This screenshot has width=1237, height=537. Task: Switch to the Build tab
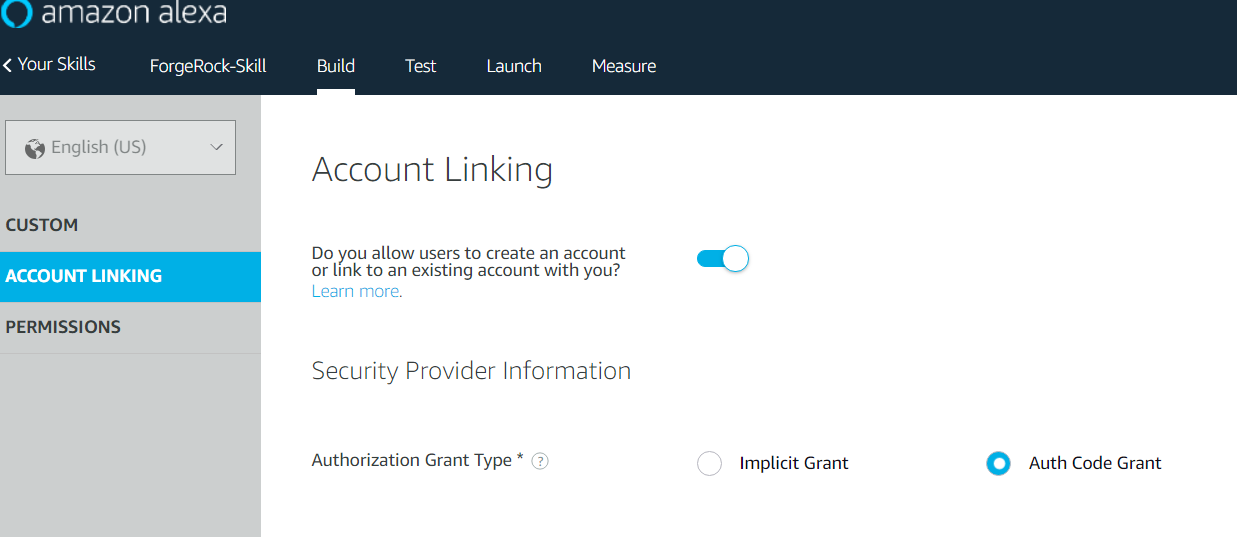(x=336, y=66)
